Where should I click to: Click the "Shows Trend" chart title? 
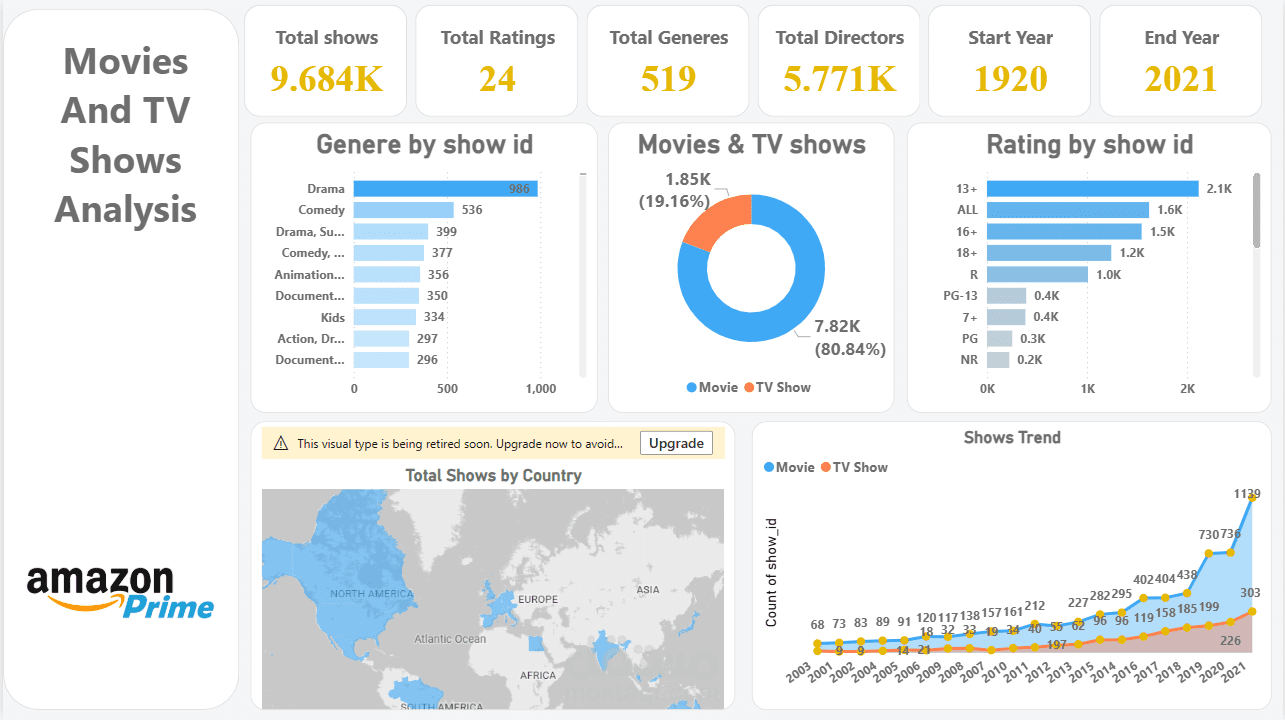[x=1012, y=437]
